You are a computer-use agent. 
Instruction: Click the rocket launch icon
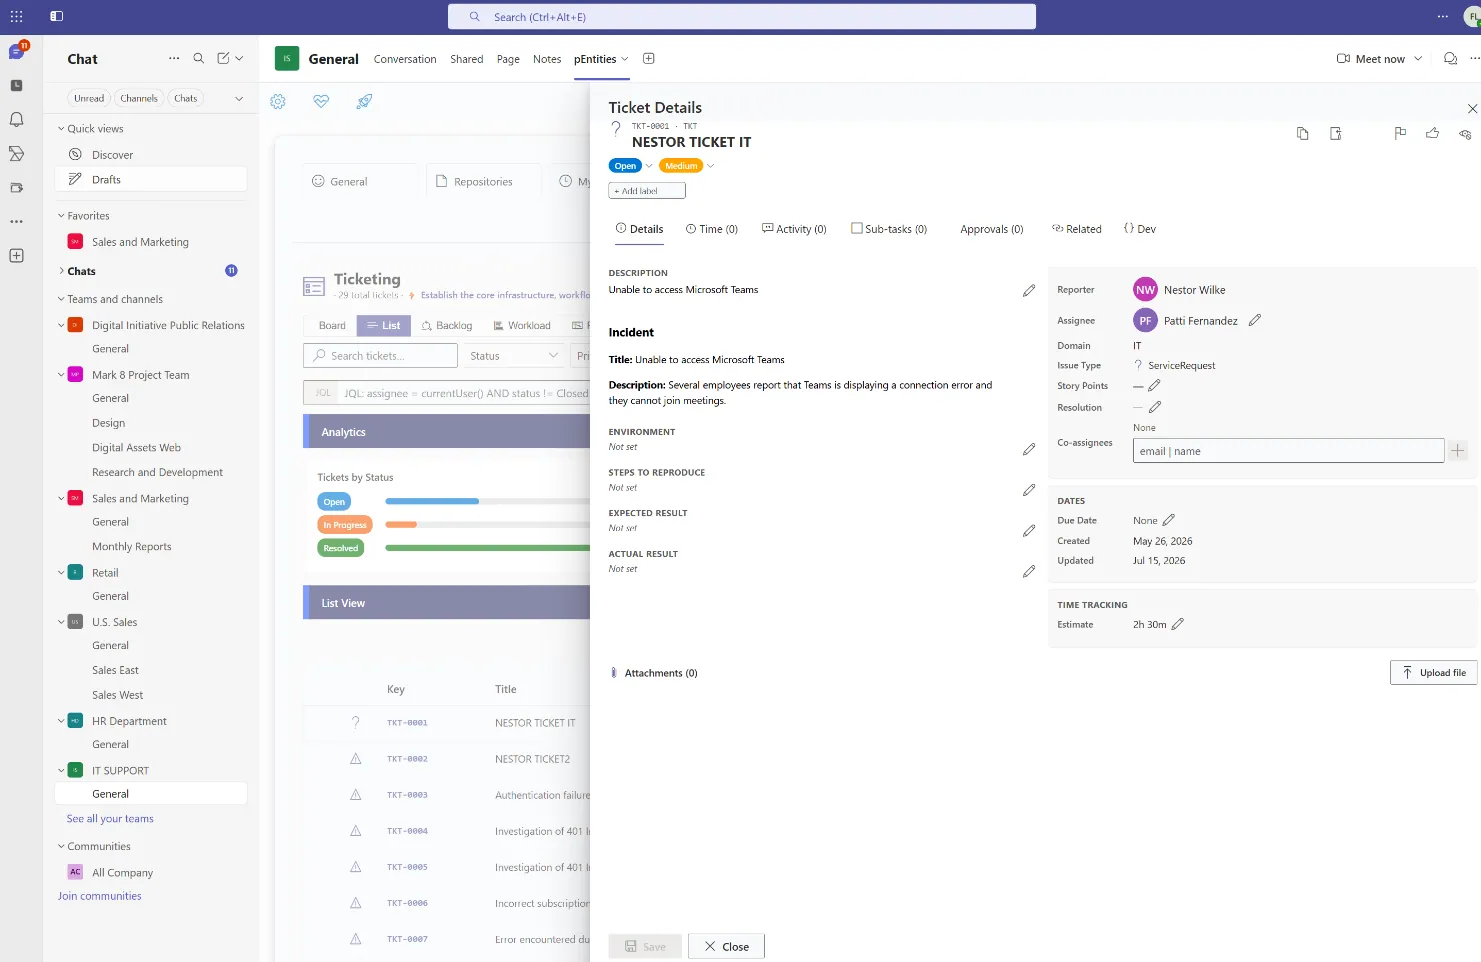click(x=364, y=101)
